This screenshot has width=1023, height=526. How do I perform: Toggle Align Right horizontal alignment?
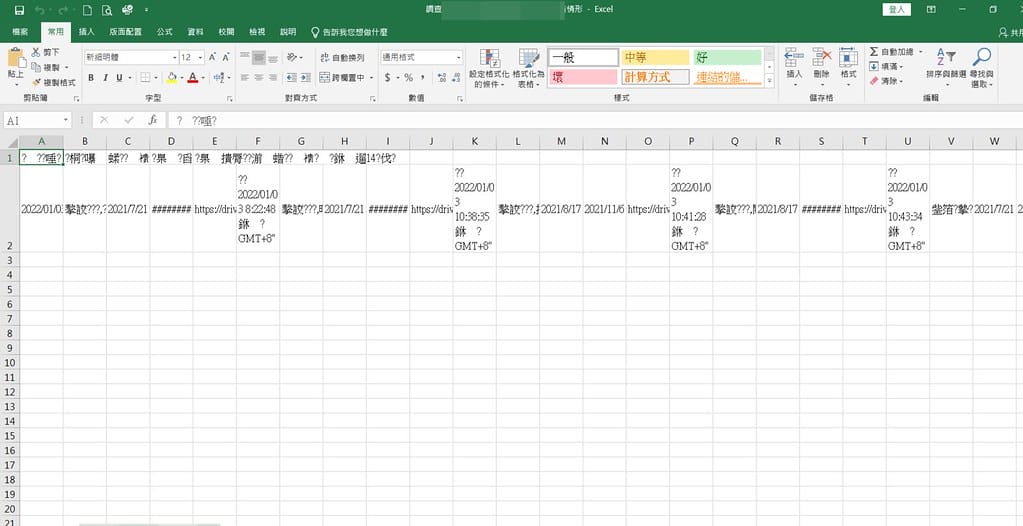(273, 78)
